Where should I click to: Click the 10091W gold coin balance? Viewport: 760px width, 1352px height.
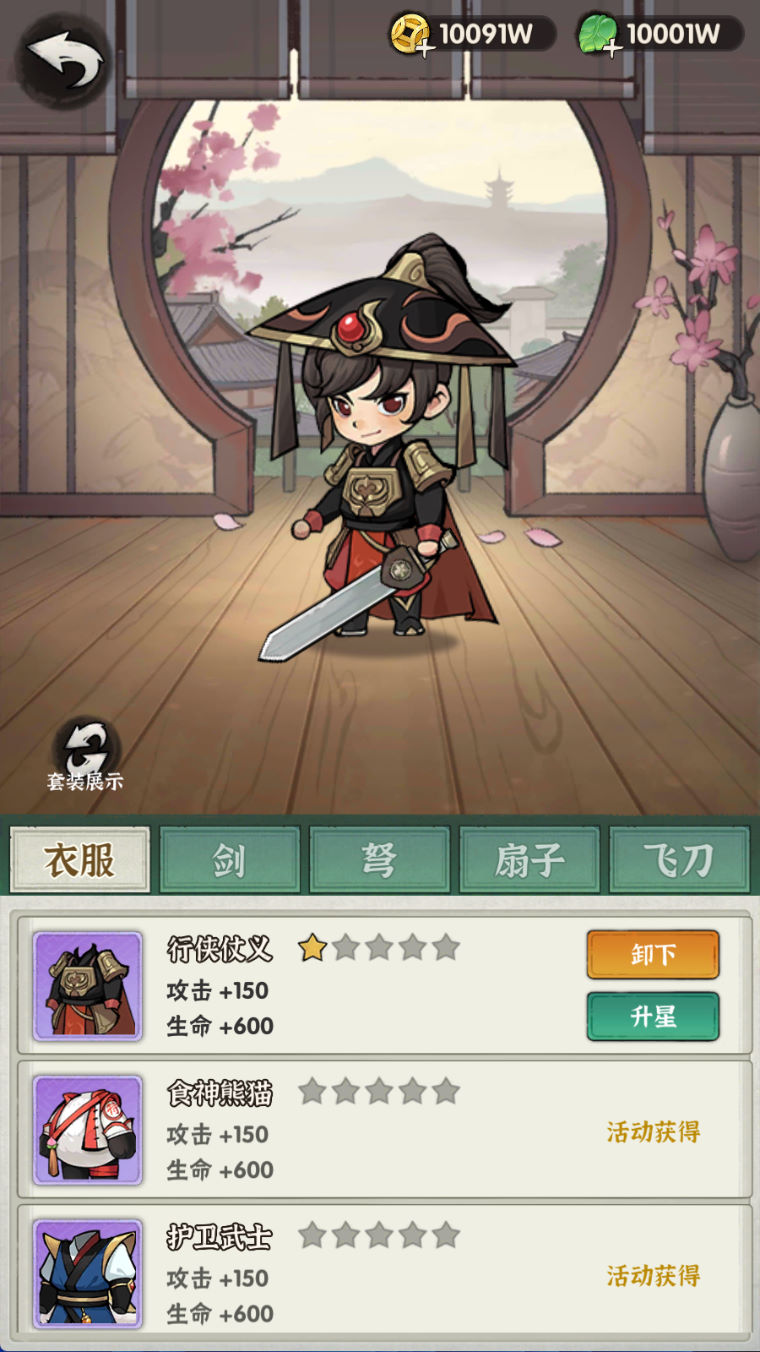tap(486, 34)
